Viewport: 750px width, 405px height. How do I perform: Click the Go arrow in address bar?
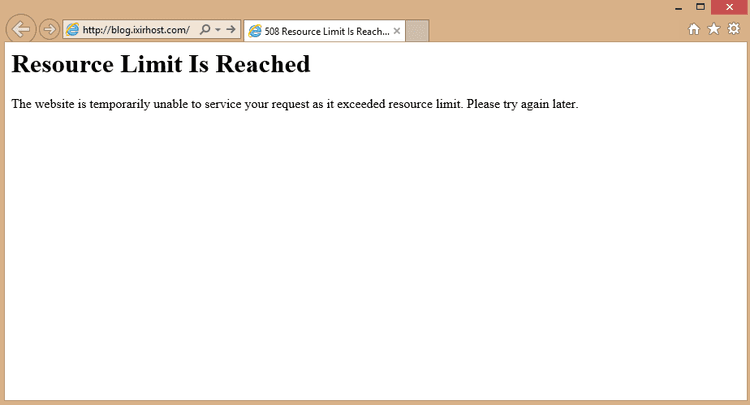[x=231, y=30]
